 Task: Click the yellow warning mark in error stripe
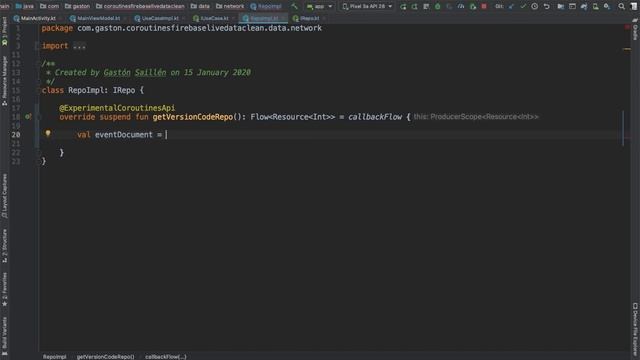click(x=627, y=49)
